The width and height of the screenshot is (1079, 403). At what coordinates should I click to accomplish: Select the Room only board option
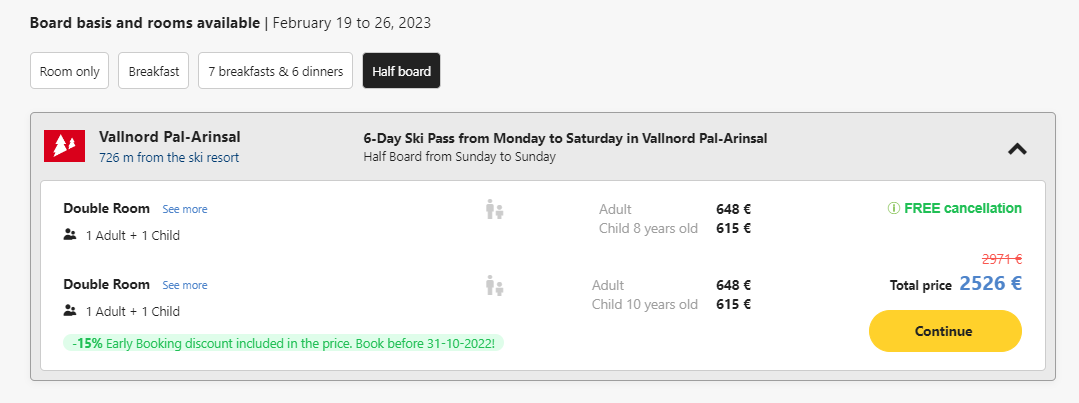(70, 71)
